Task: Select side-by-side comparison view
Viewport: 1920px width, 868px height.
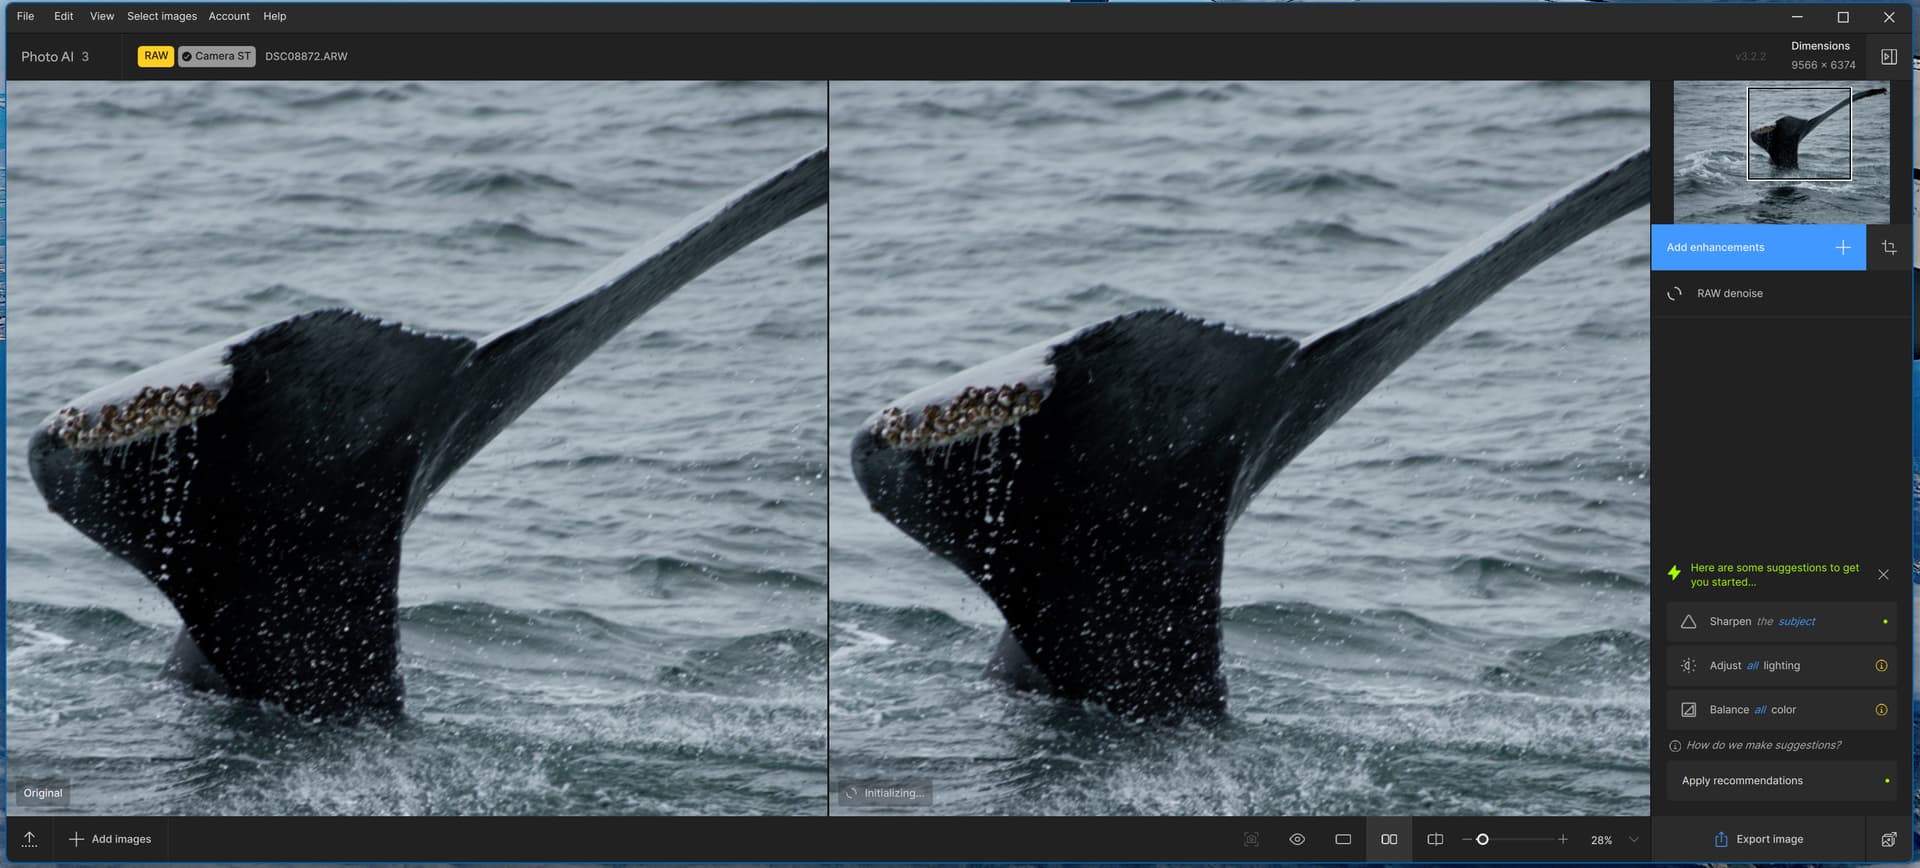Action: 1389,839
